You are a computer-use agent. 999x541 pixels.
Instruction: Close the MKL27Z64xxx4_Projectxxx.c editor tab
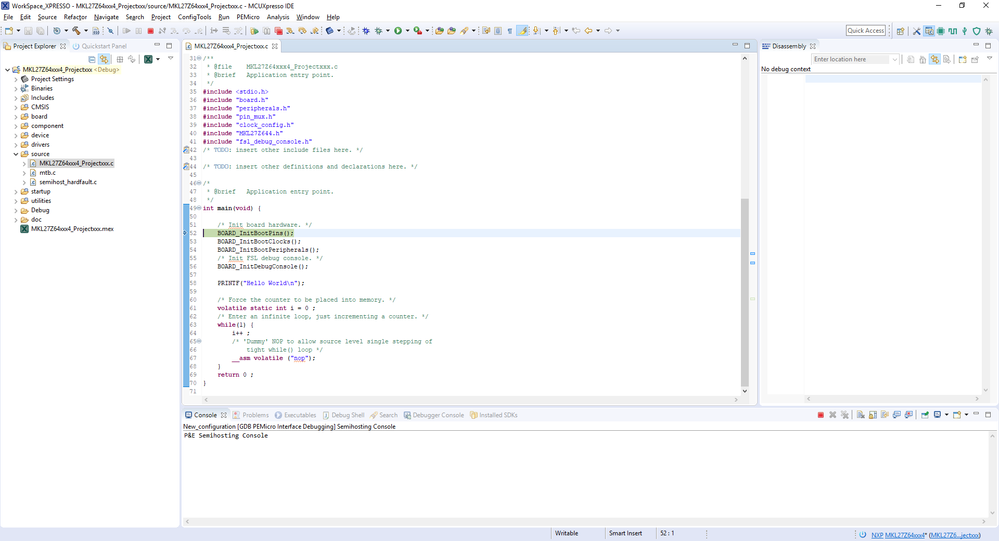pyautogui.click(x=275, y=46)
